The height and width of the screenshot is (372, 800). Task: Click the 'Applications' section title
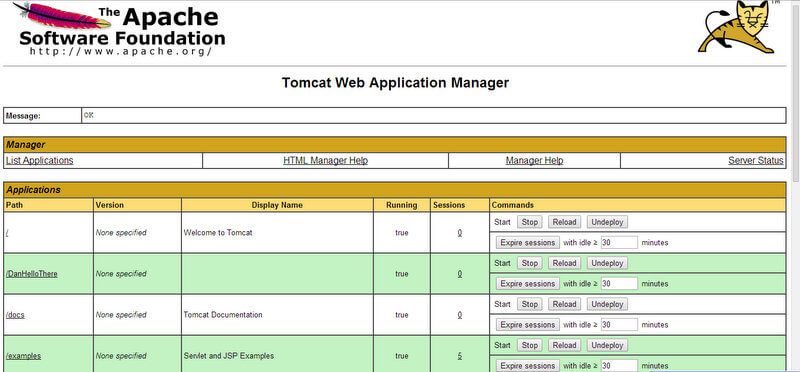tap(33, 190)
